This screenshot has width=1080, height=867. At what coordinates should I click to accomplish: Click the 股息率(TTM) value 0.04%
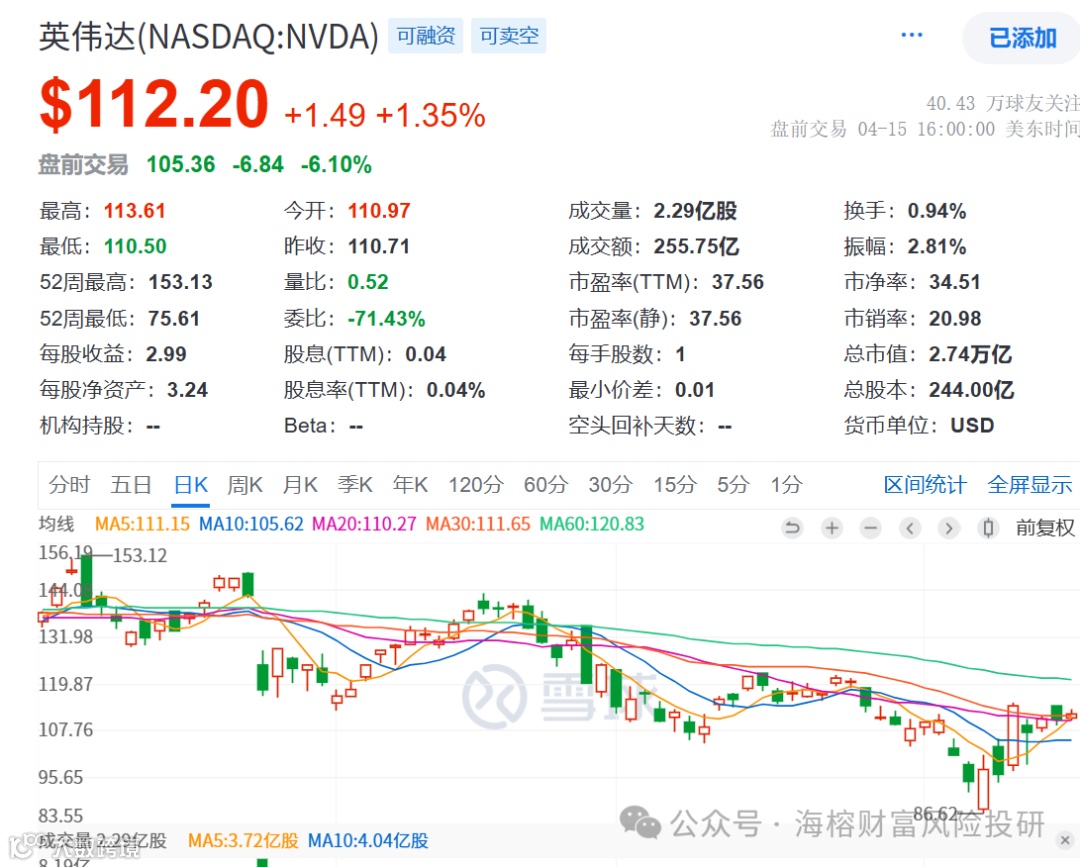click(455, 390)
